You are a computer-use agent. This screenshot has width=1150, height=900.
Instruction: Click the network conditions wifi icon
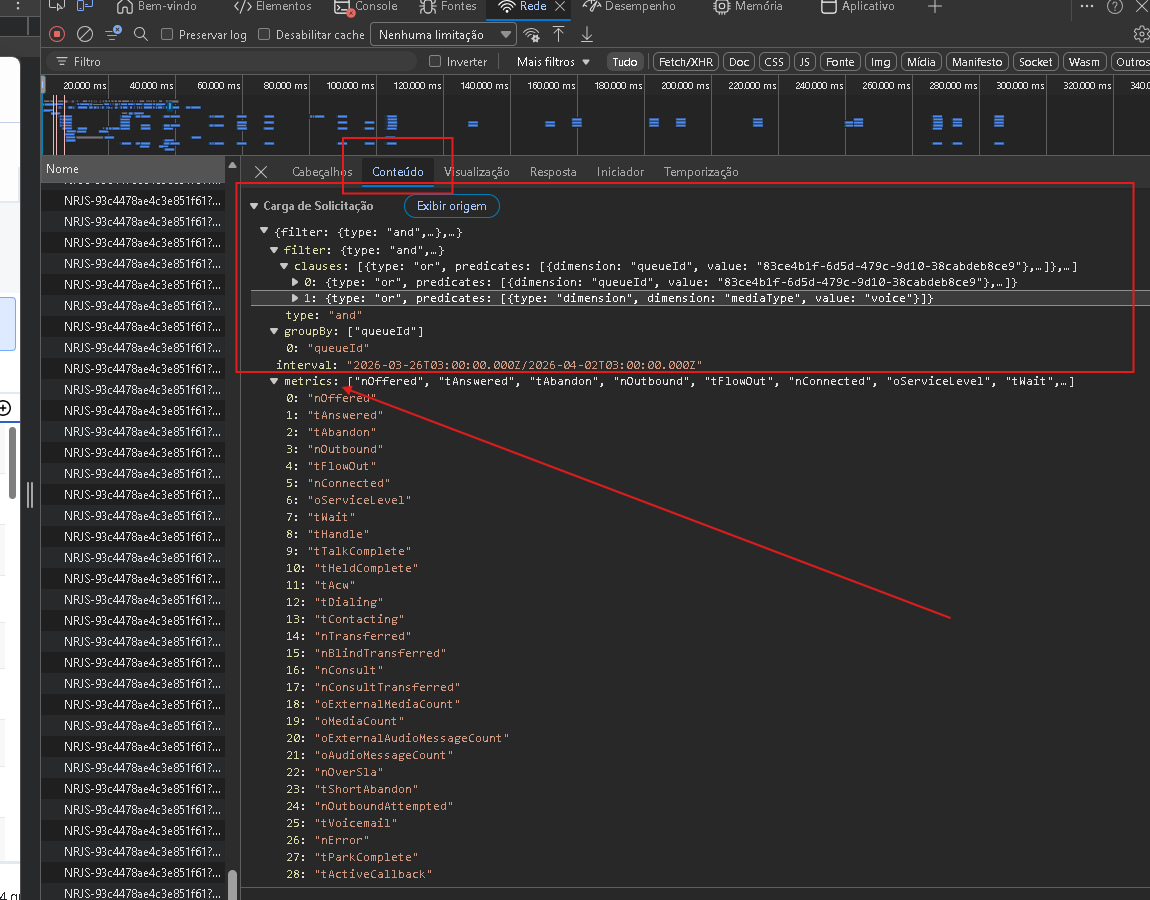tap(532, 35)
